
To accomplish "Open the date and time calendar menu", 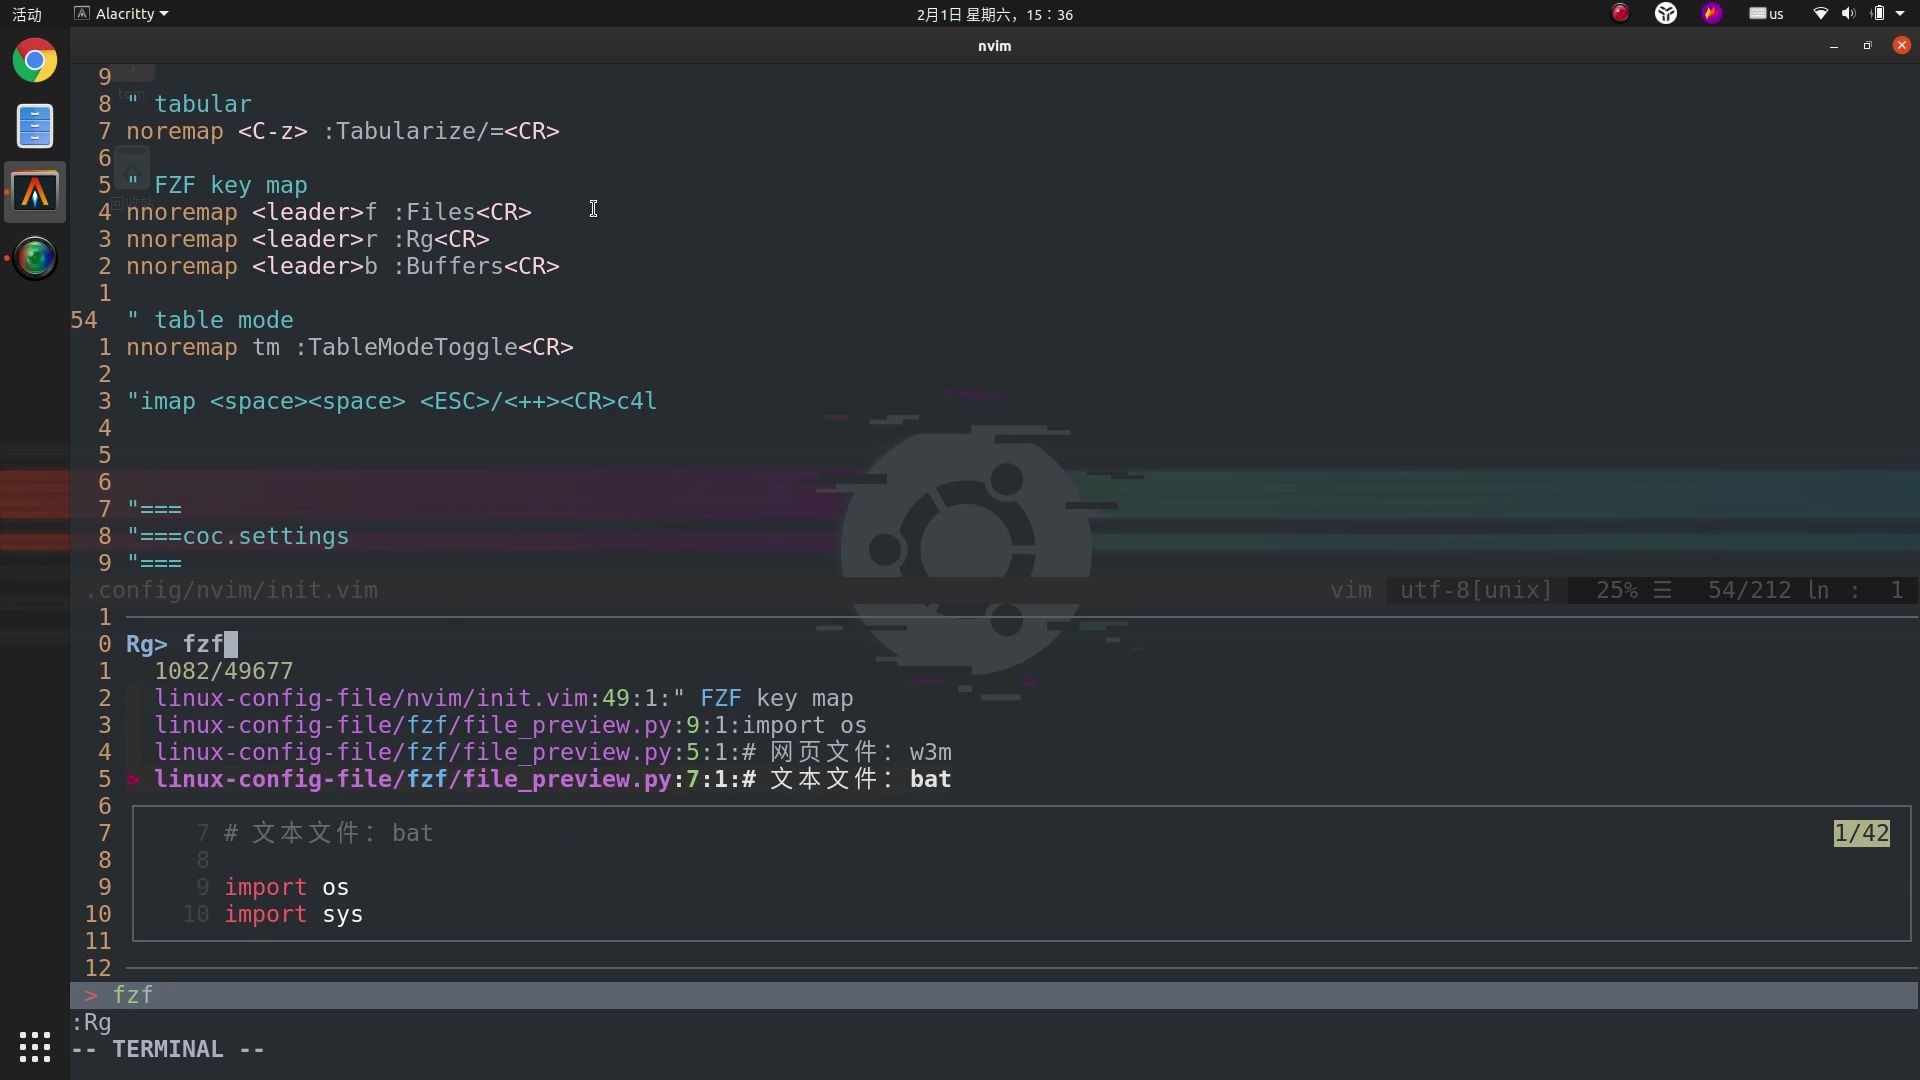I will (994, 14).
